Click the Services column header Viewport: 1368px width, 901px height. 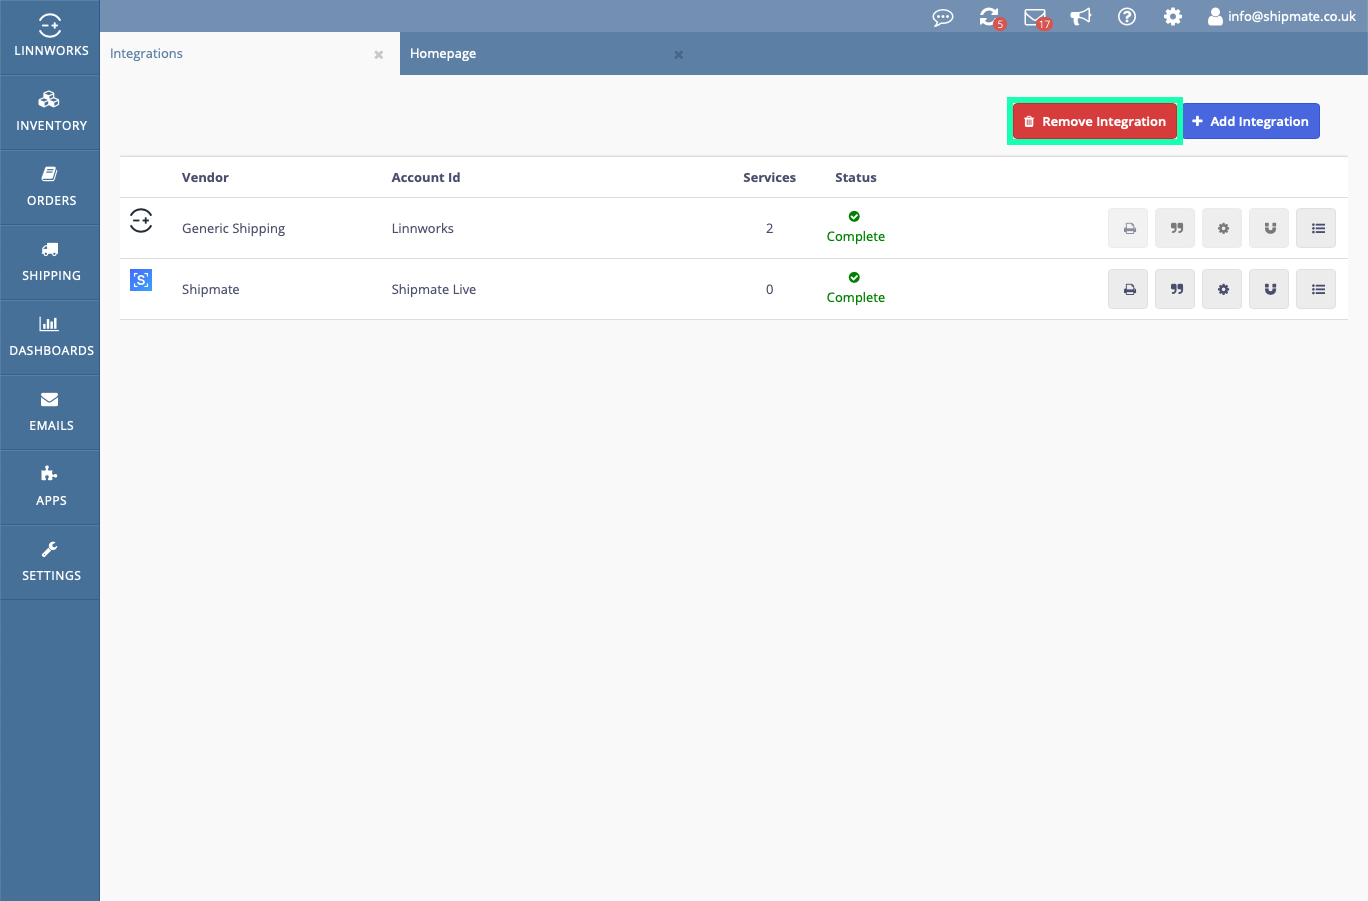(x=769, y=177)
